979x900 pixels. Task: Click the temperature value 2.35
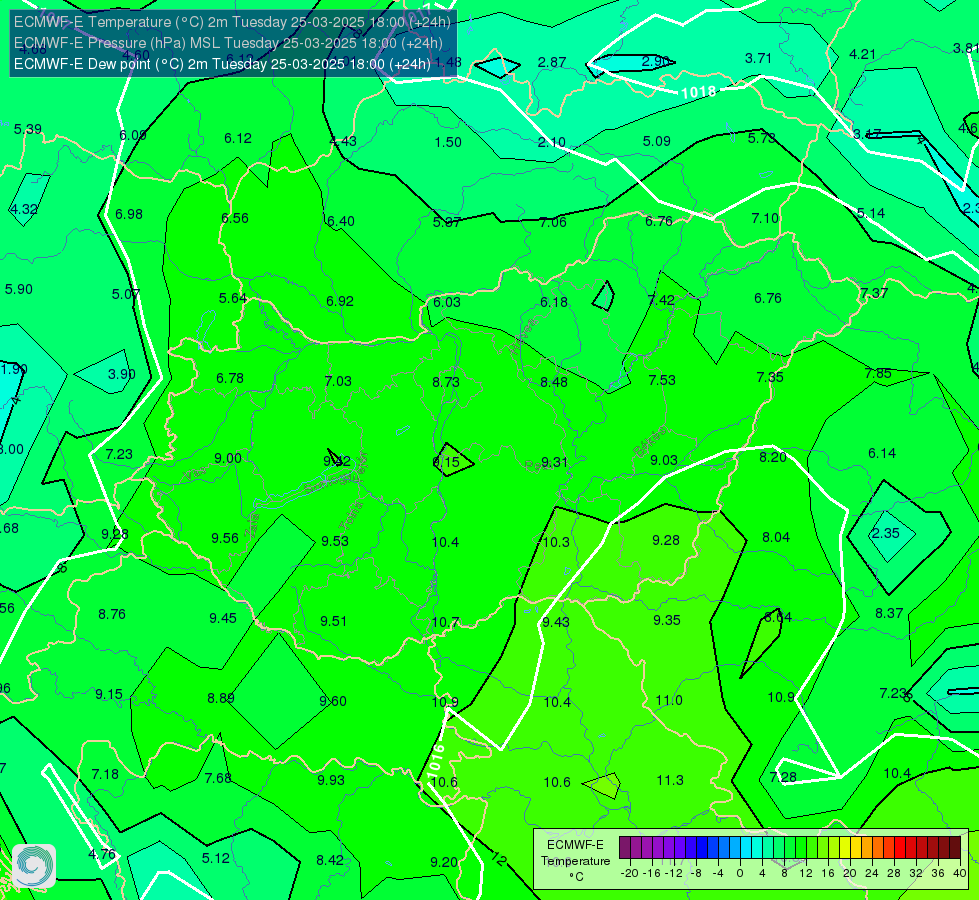885,533
